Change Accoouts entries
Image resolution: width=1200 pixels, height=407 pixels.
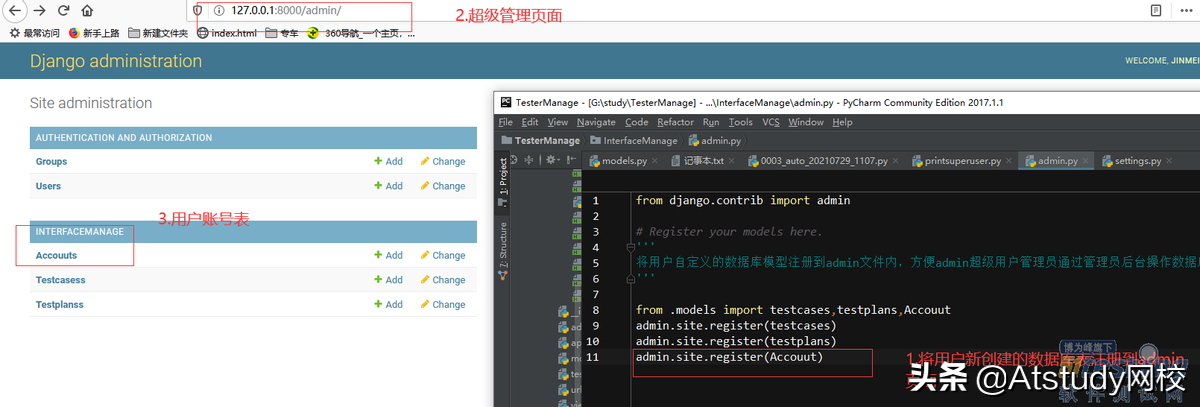443,255
